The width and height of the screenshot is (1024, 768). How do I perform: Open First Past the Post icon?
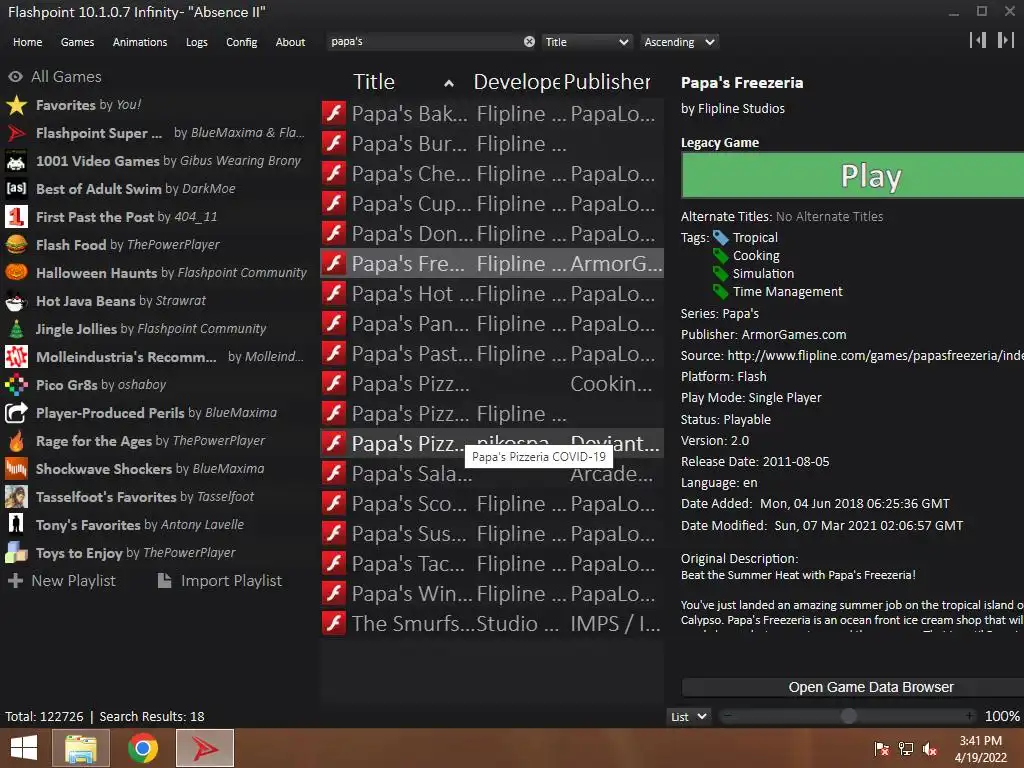[16, 217]
